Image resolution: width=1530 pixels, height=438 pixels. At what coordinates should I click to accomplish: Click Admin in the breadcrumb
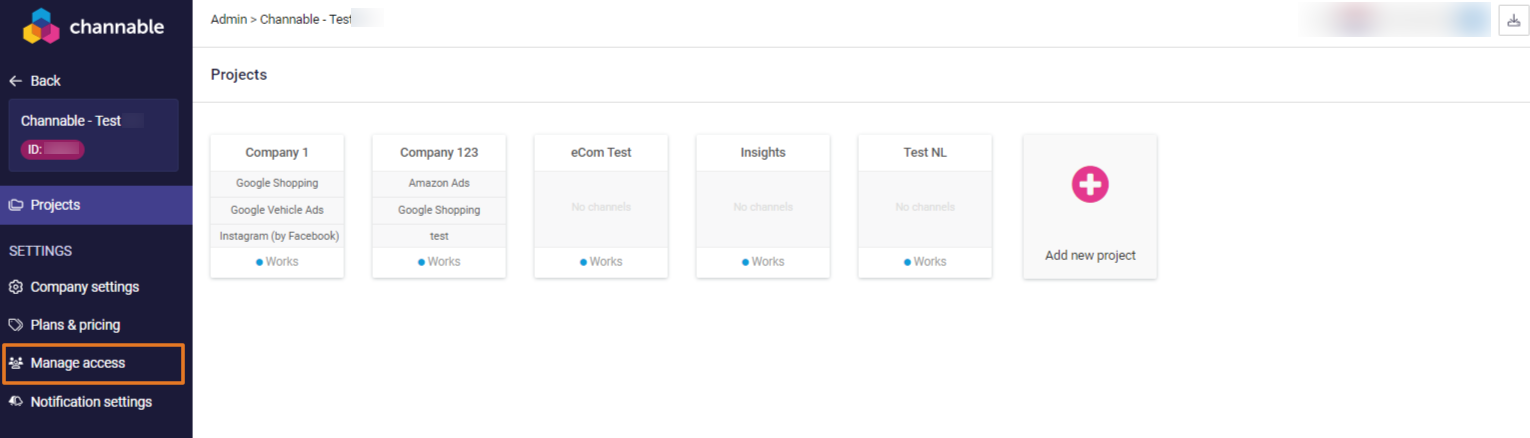(228, 20)
